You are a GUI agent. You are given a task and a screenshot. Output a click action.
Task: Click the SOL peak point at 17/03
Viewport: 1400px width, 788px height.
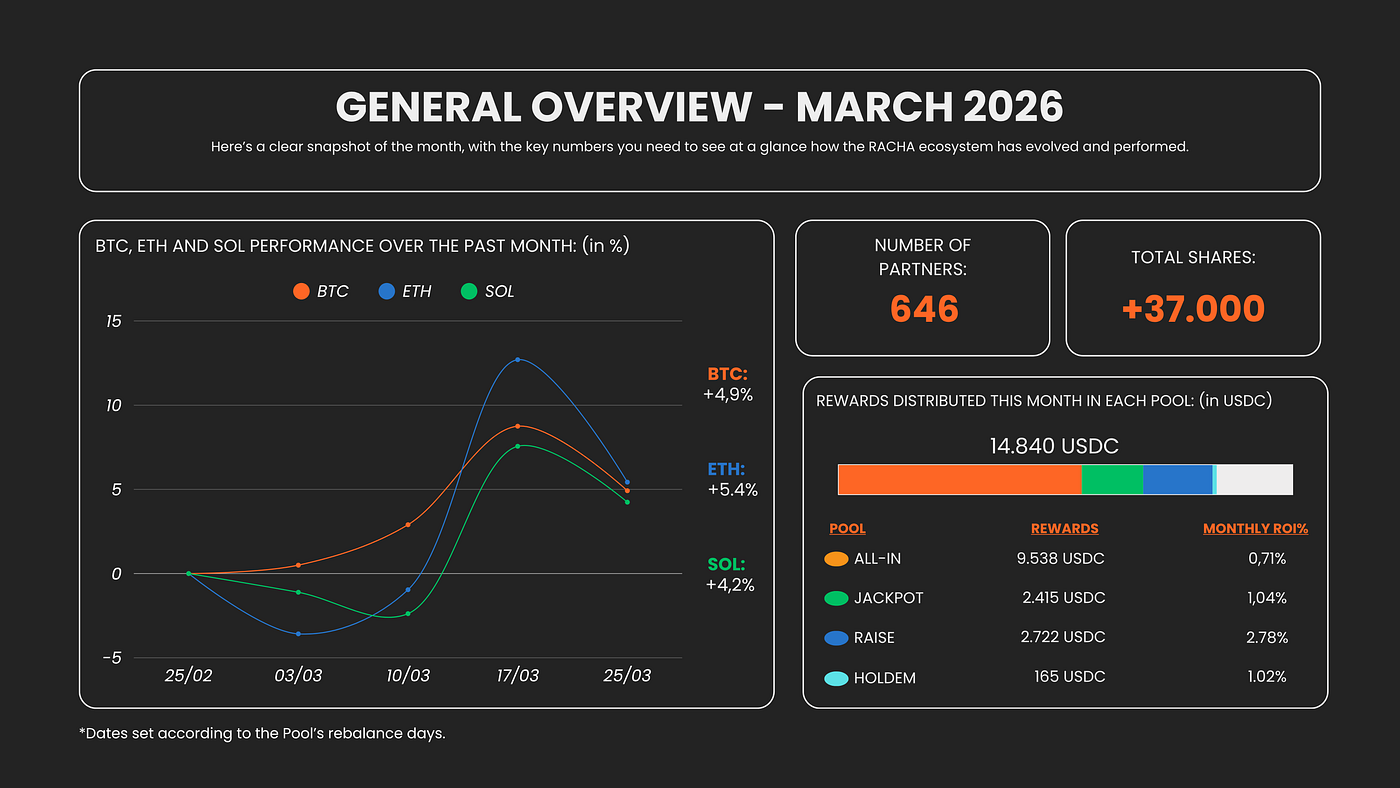coord(517,446)
